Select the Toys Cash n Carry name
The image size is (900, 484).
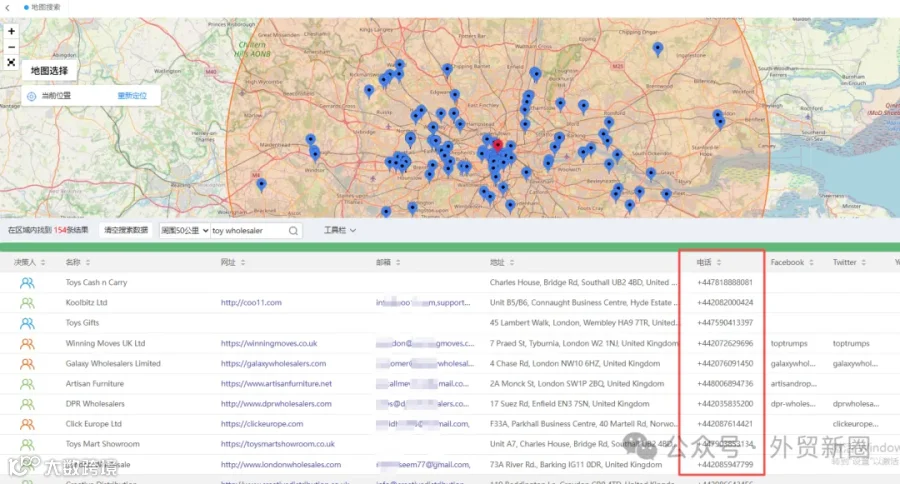tap(96, 282)
